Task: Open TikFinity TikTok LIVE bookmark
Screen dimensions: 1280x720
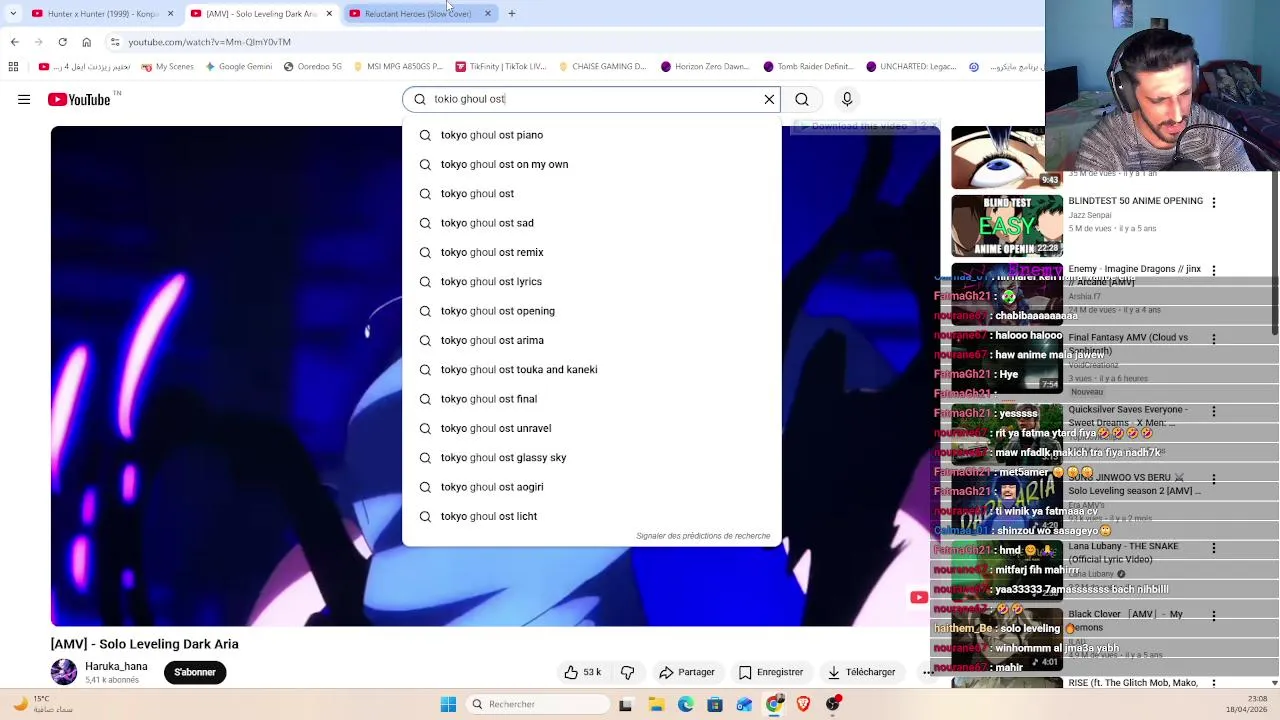Action: pos(501,67)
